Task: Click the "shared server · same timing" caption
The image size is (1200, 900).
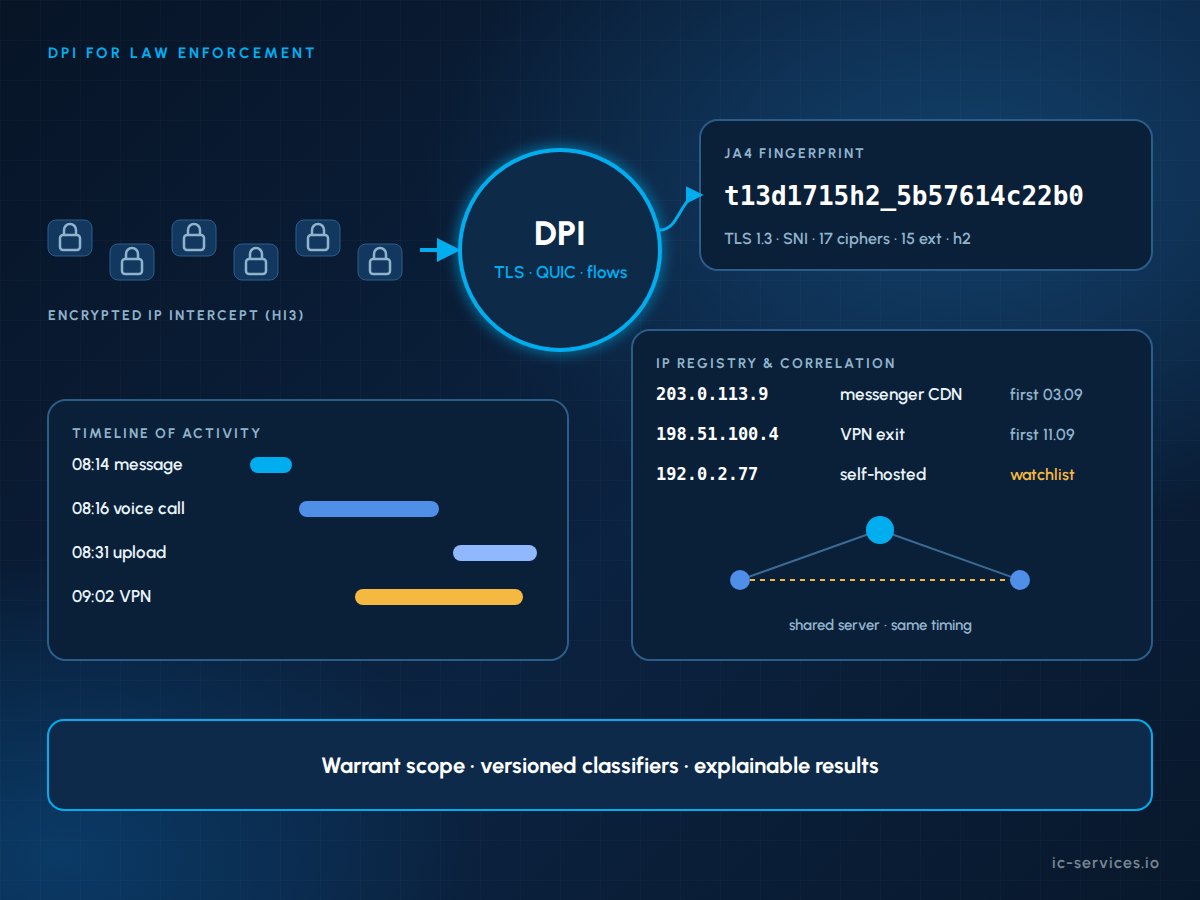Action: coord(880,625)
